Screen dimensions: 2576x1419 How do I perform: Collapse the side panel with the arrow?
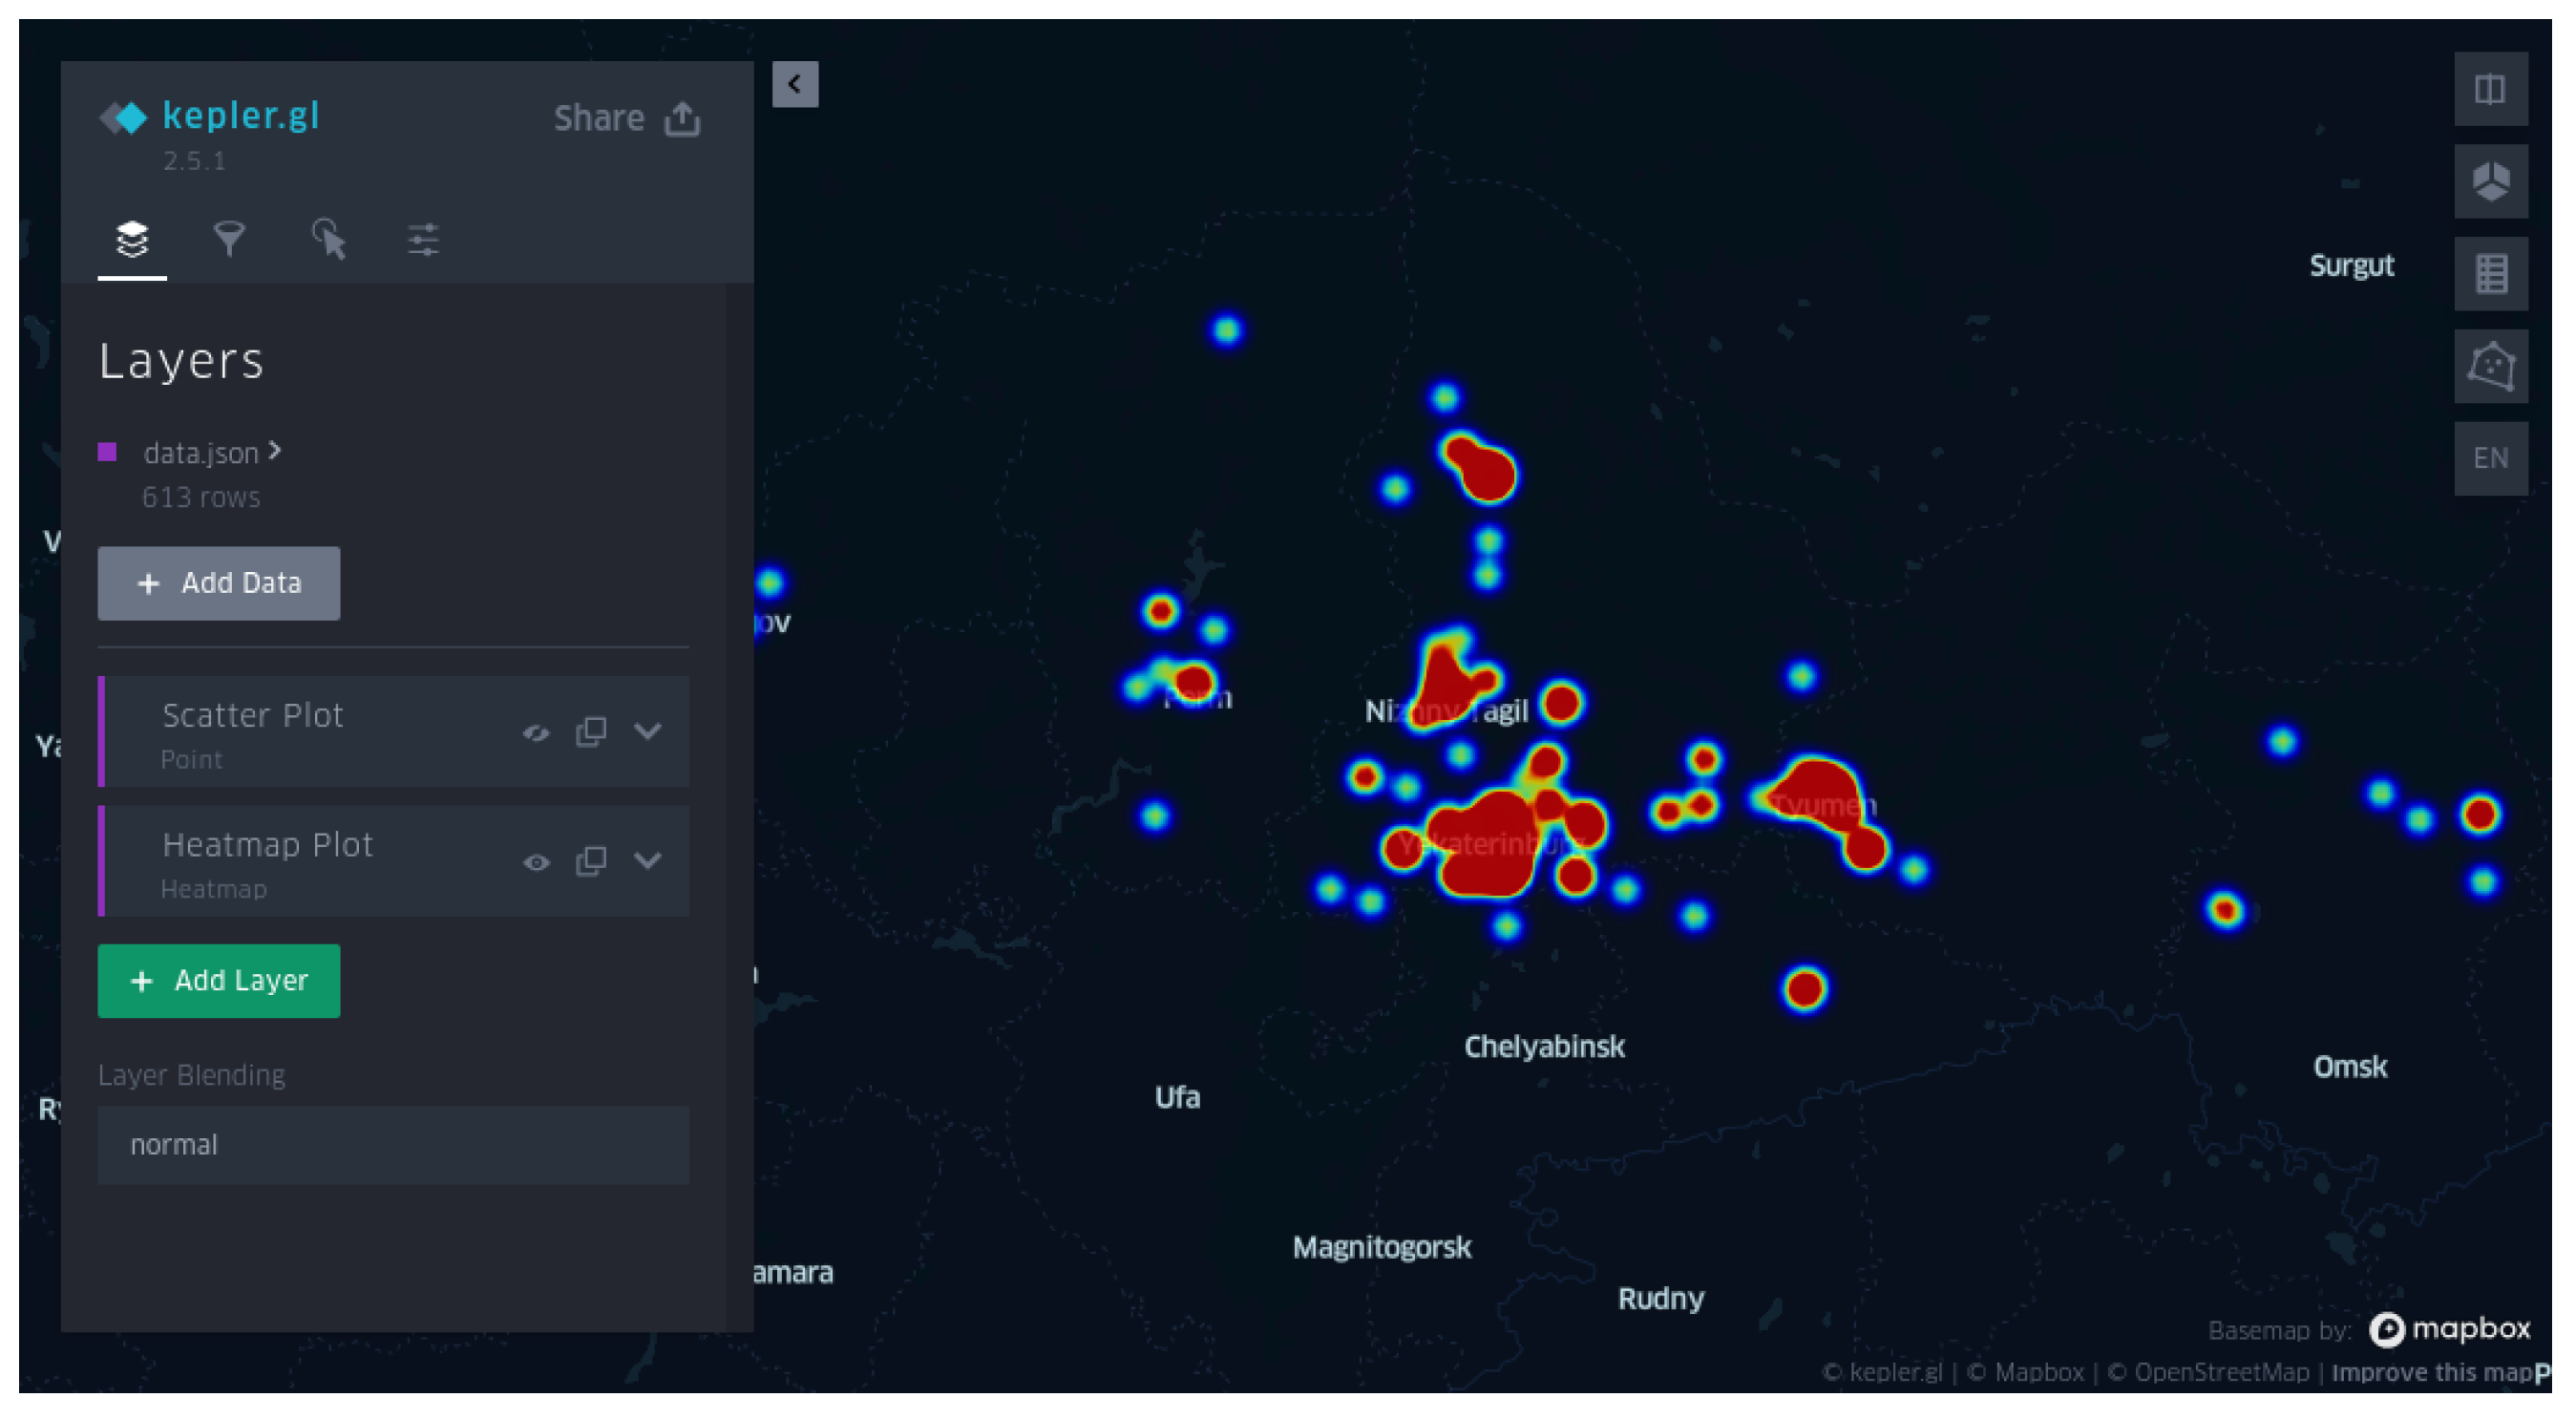click(794, 84)
